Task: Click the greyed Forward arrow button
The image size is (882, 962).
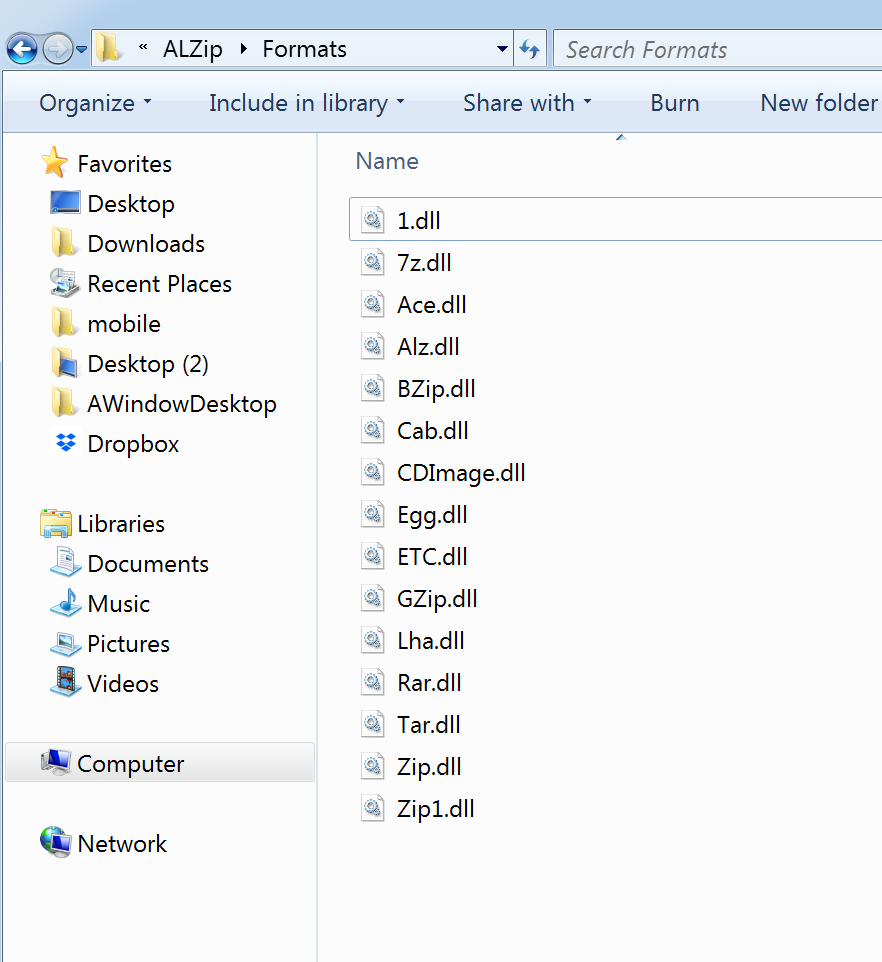Action: (58, 49)
